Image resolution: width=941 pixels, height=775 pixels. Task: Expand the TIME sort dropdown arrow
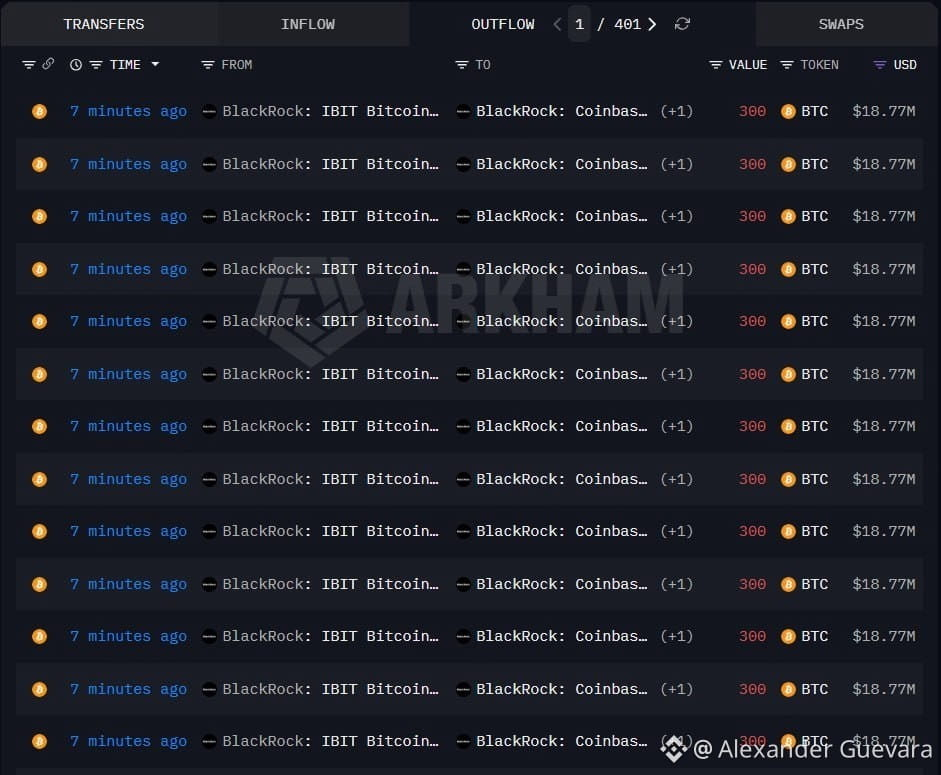(x=155, y=64)
